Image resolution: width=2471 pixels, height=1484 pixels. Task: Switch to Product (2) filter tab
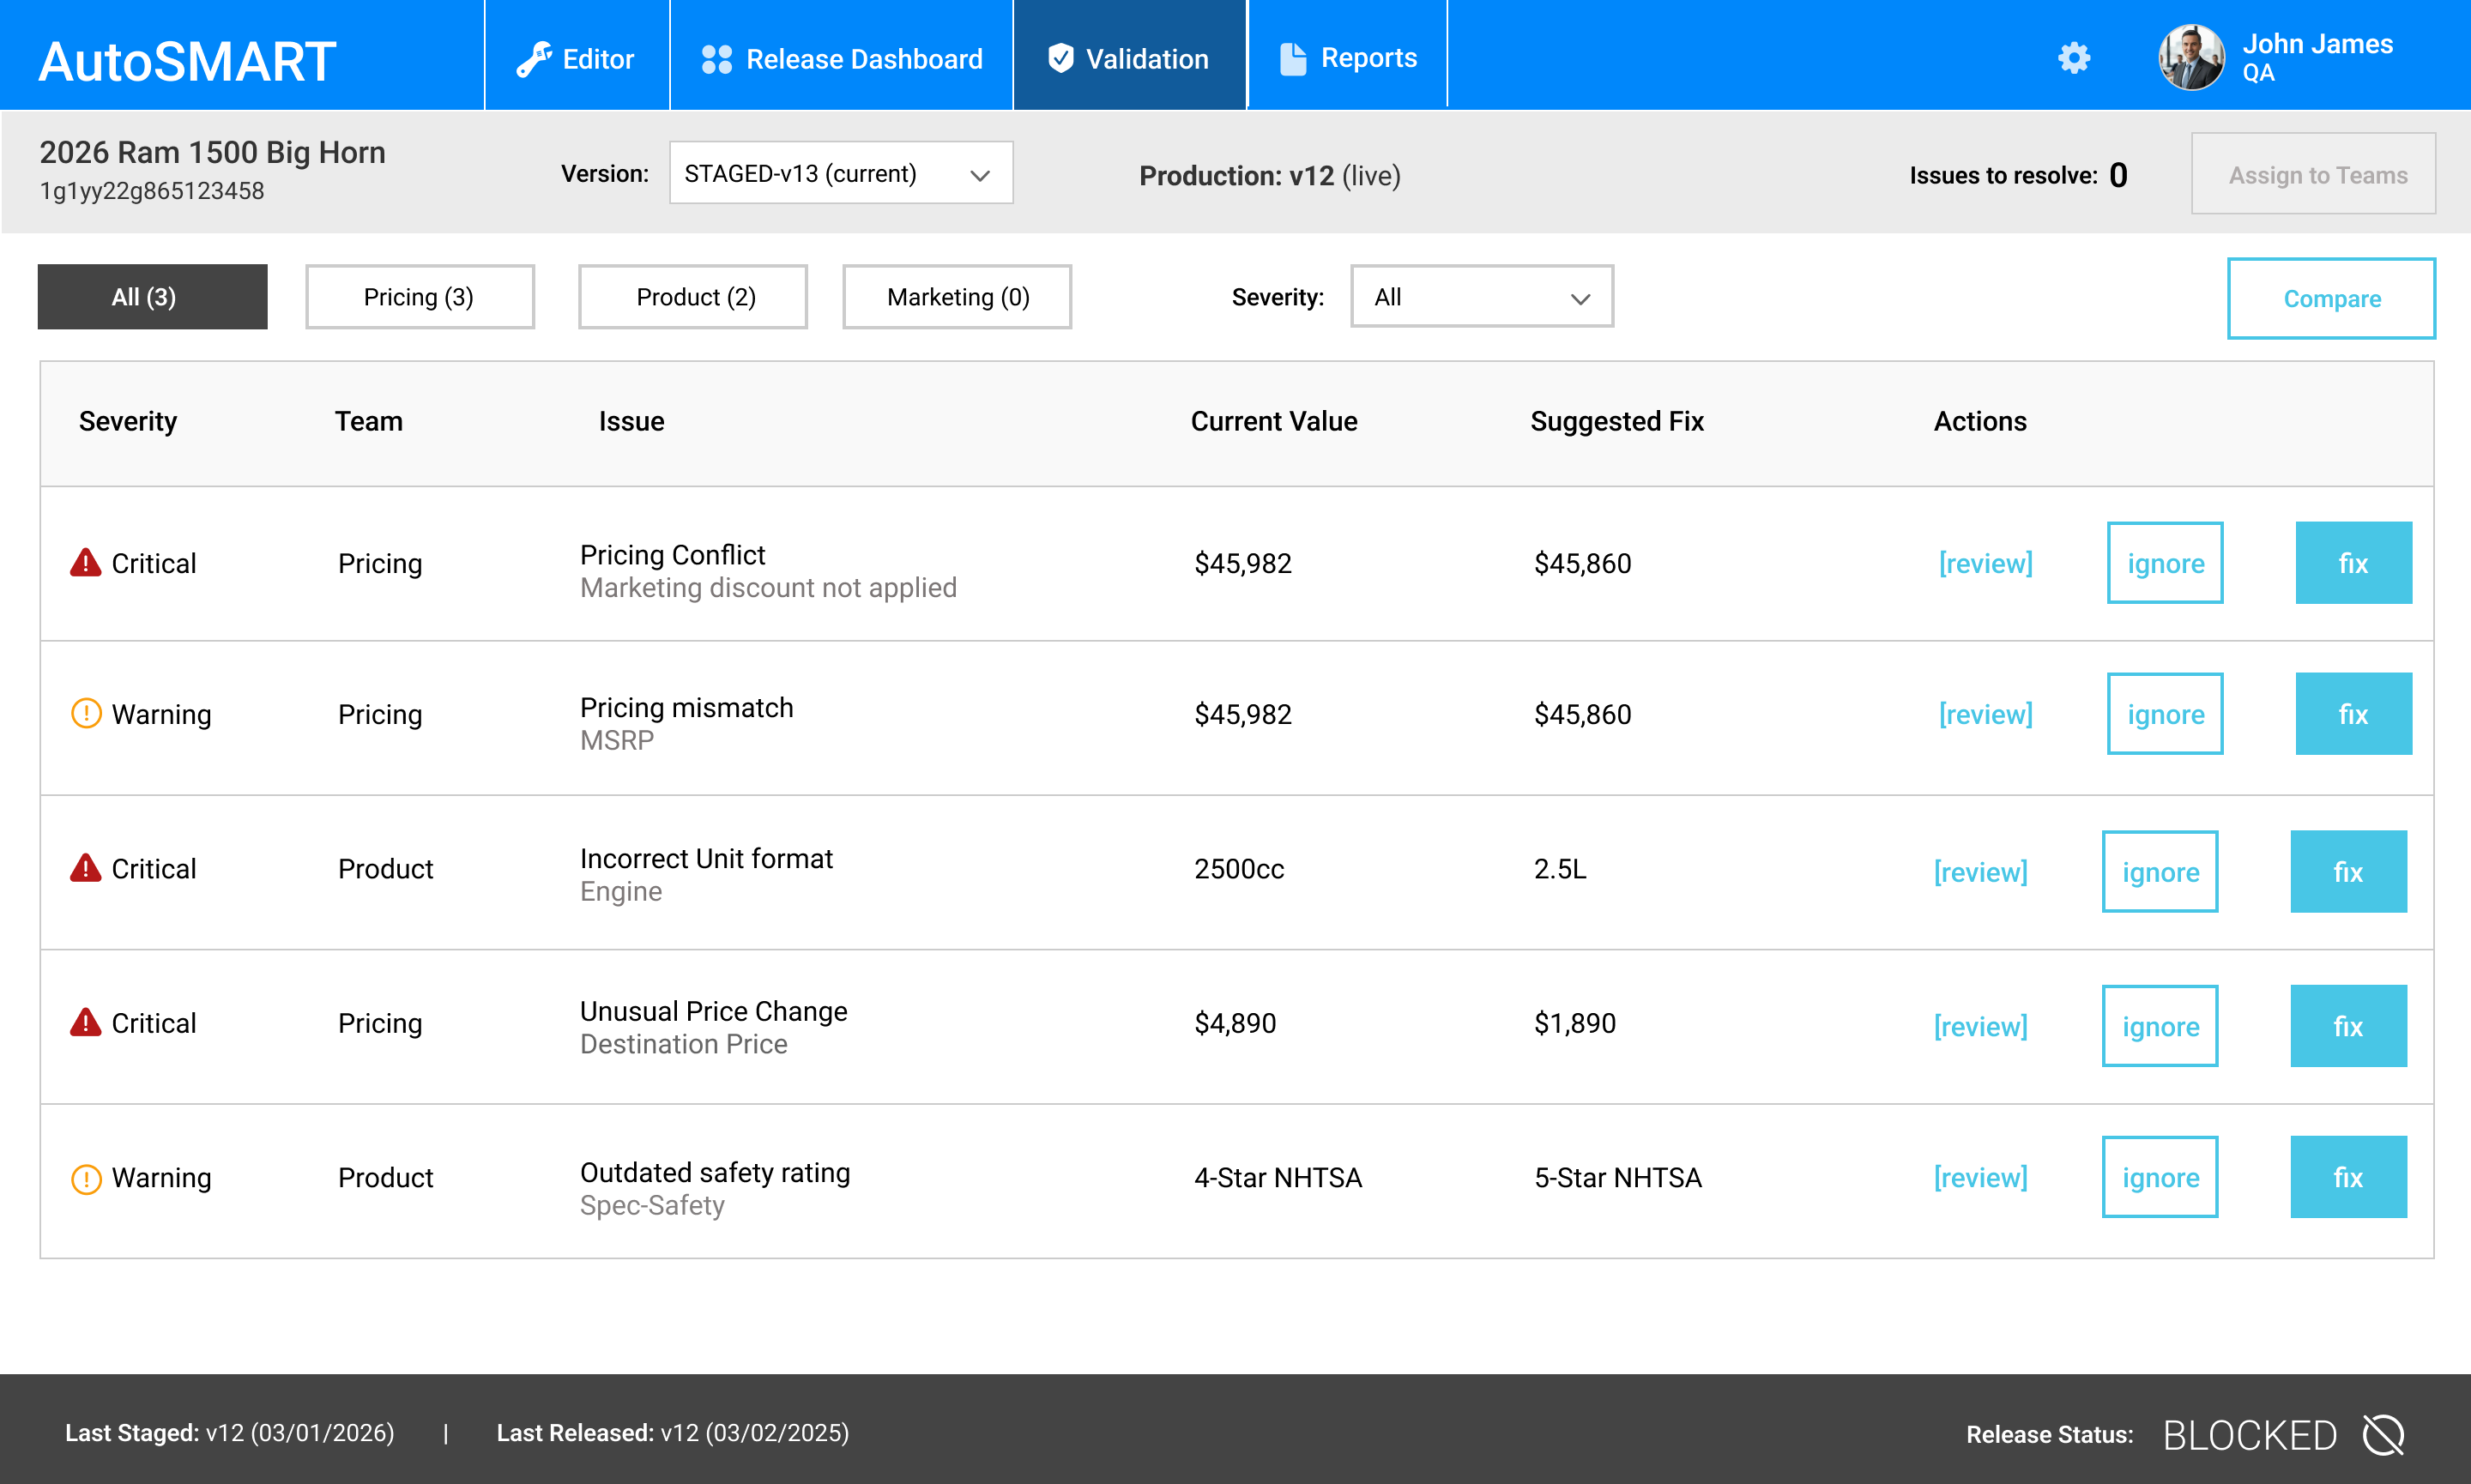692,297
